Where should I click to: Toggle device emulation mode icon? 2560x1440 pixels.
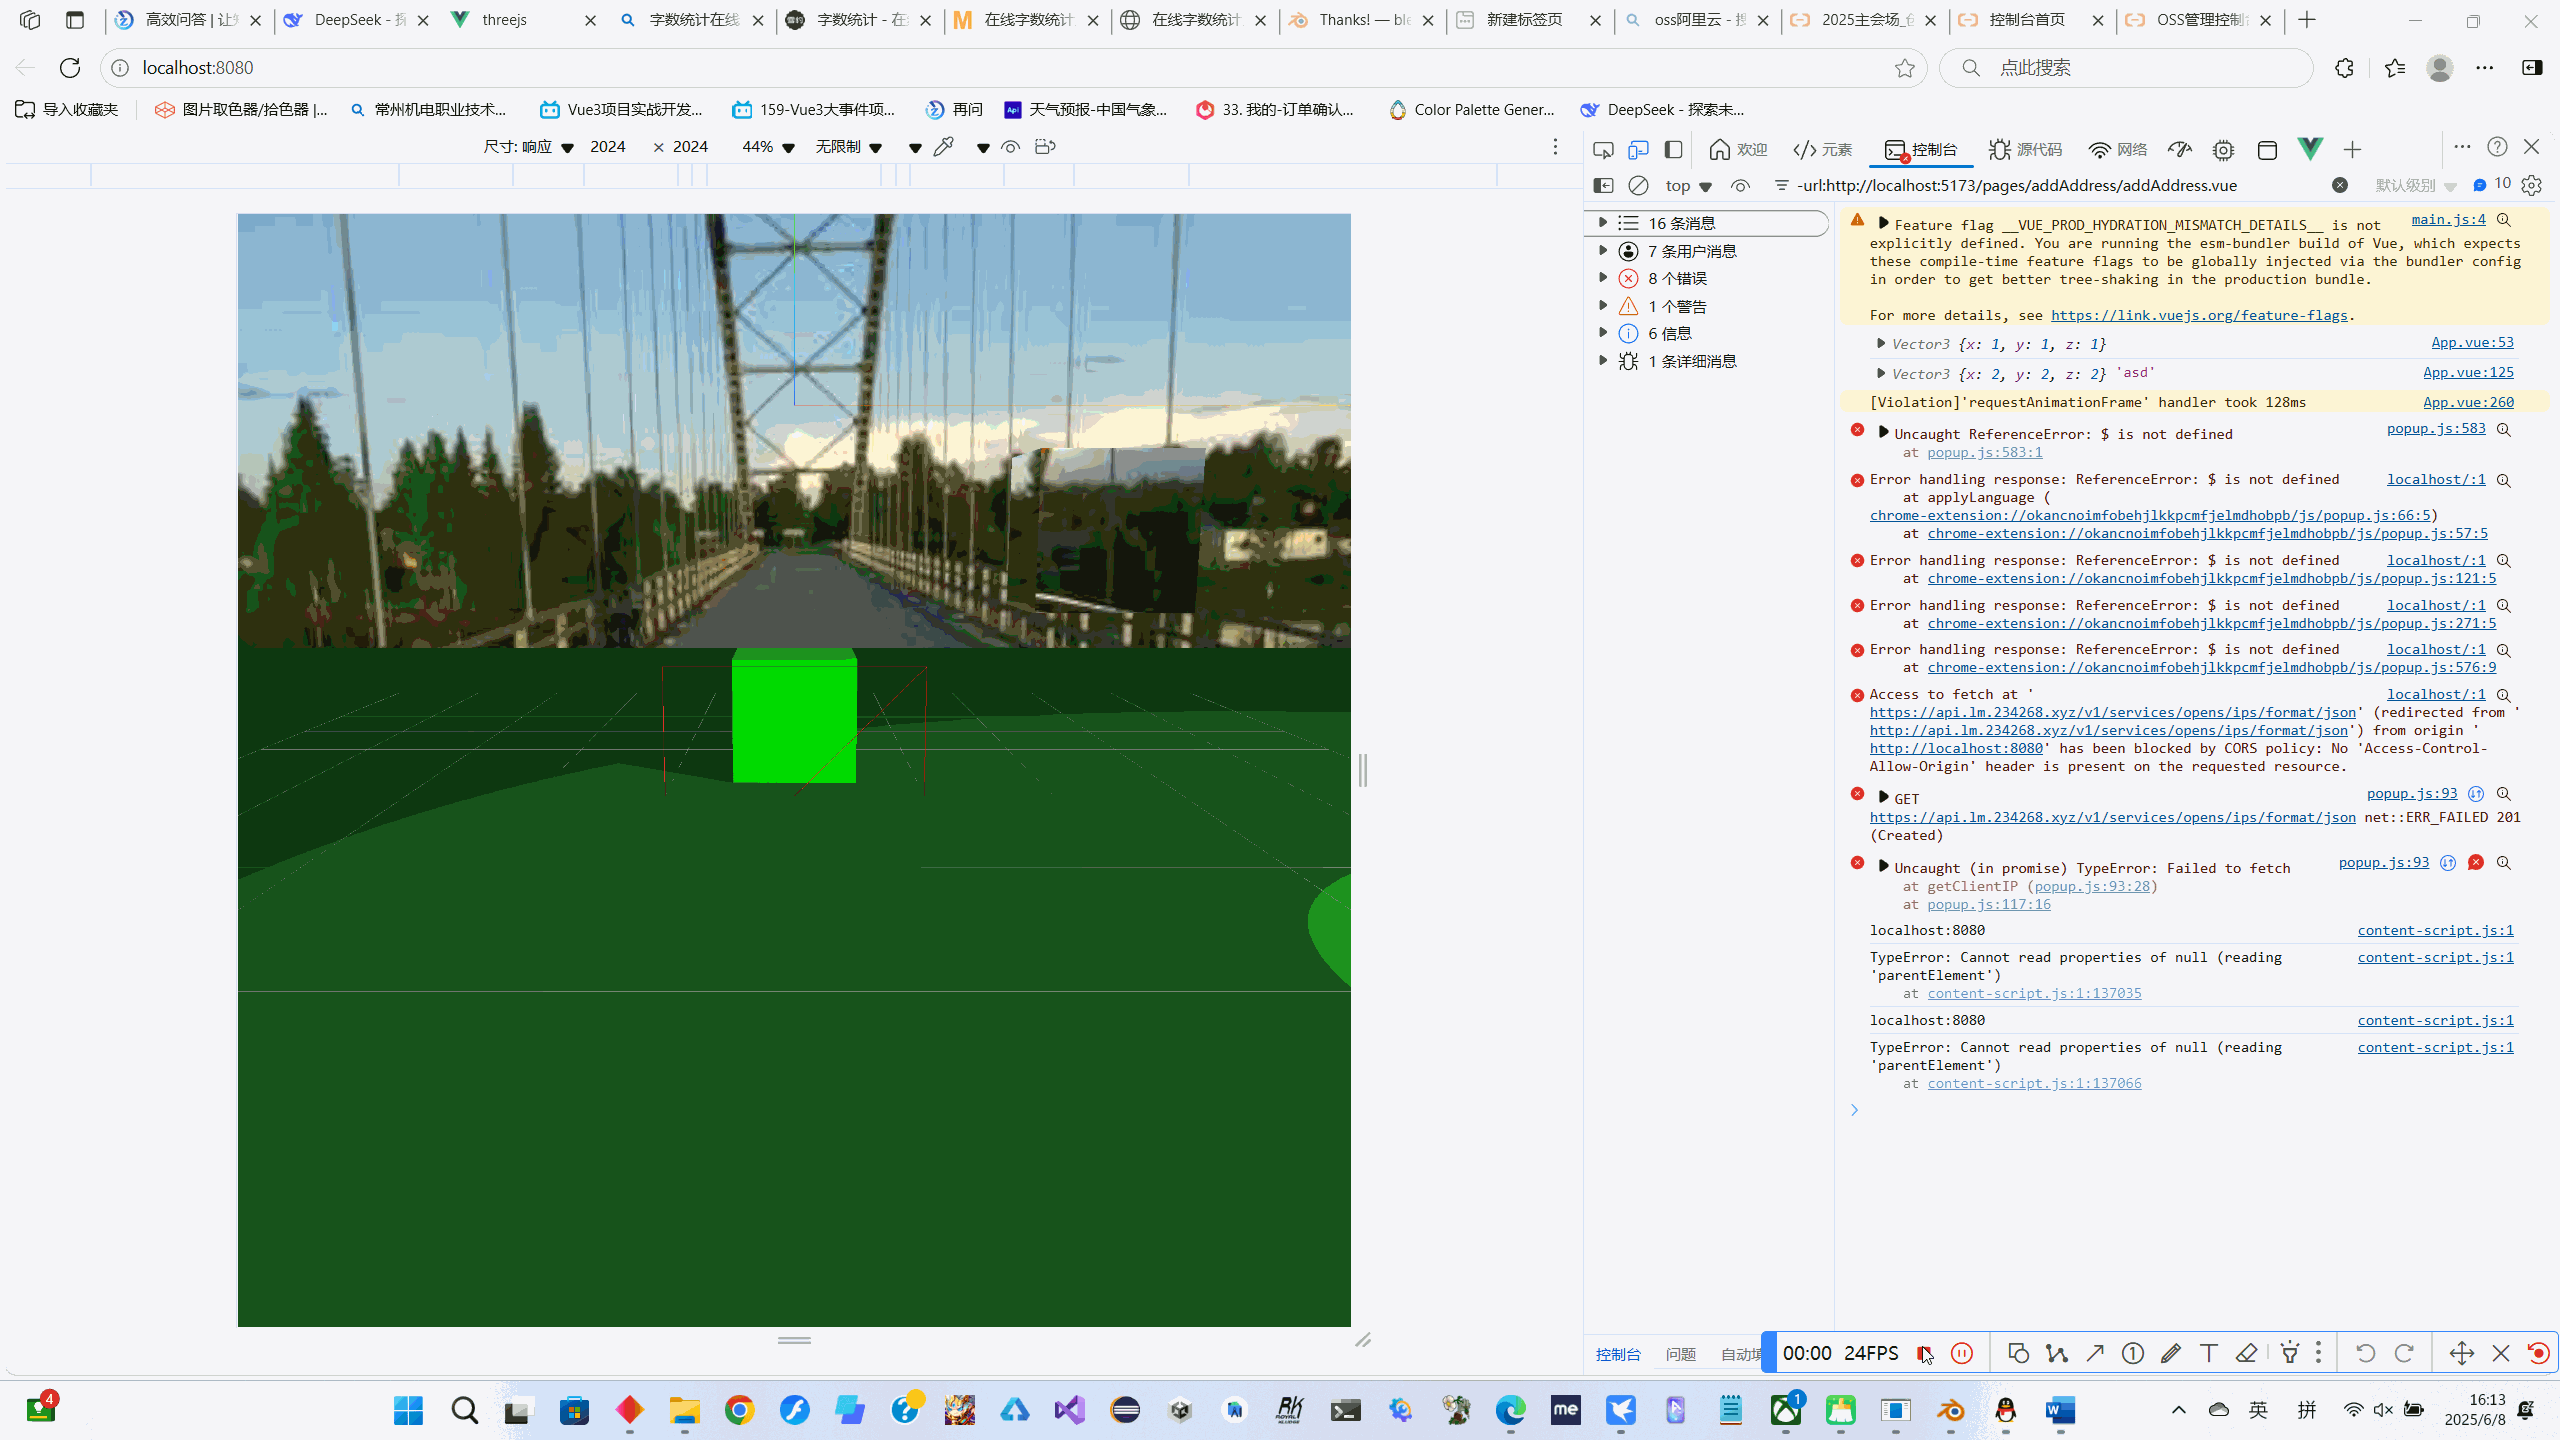1638,150
